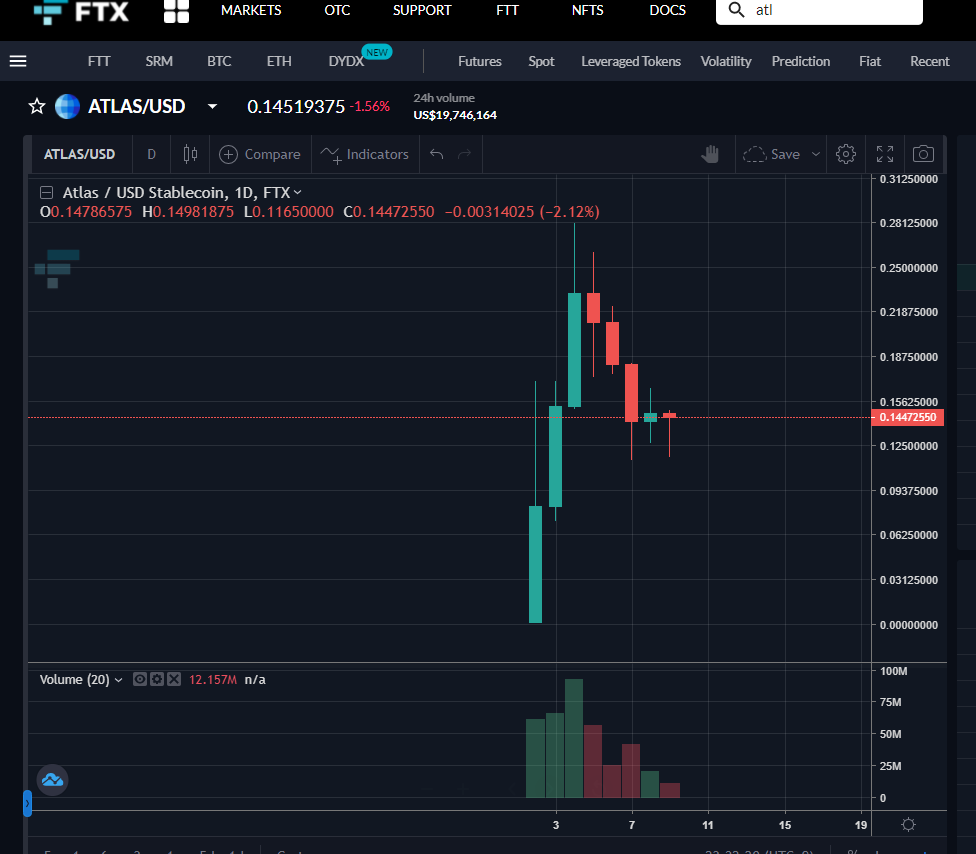Switch to the Futures tab
Screen dimensions: 976x854
(x=479, y=61)
